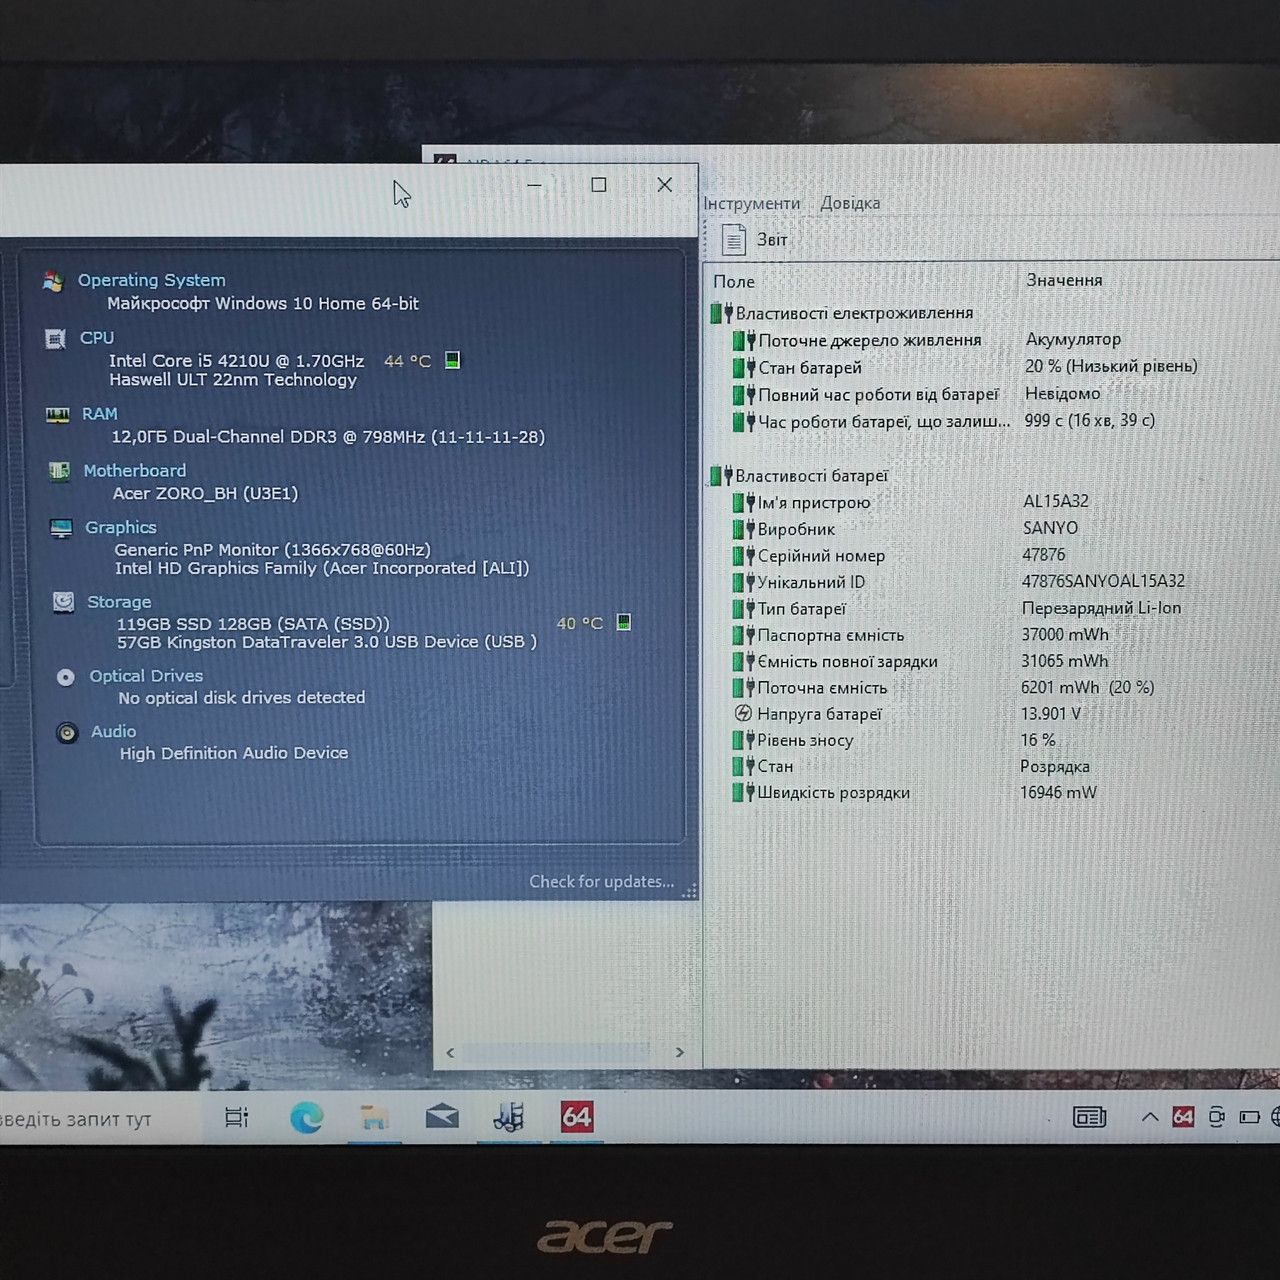
Task: Click the battery icon in the system tray
Action: 1249,1117
